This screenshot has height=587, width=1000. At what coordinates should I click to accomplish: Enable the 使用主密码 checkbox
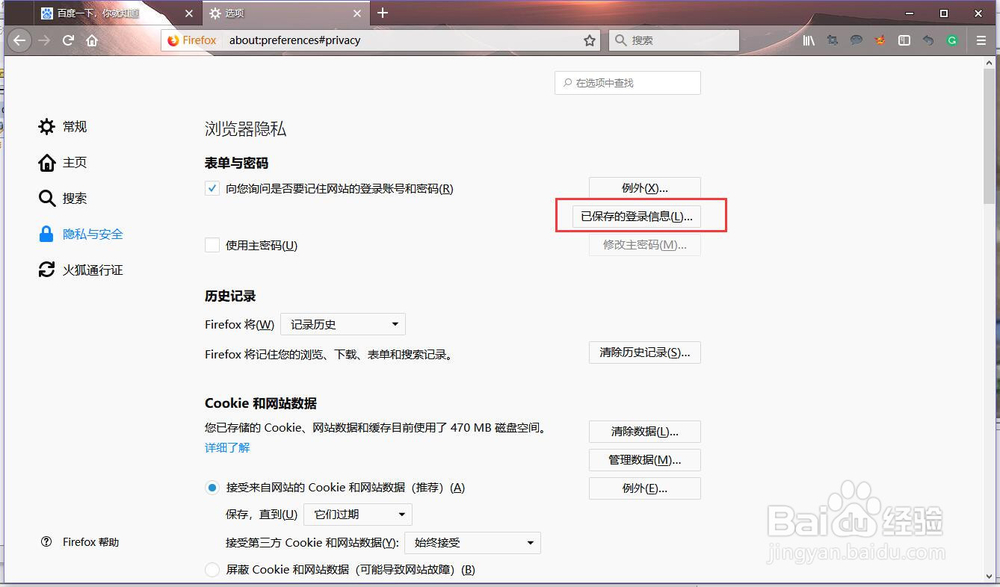(212, 245)
